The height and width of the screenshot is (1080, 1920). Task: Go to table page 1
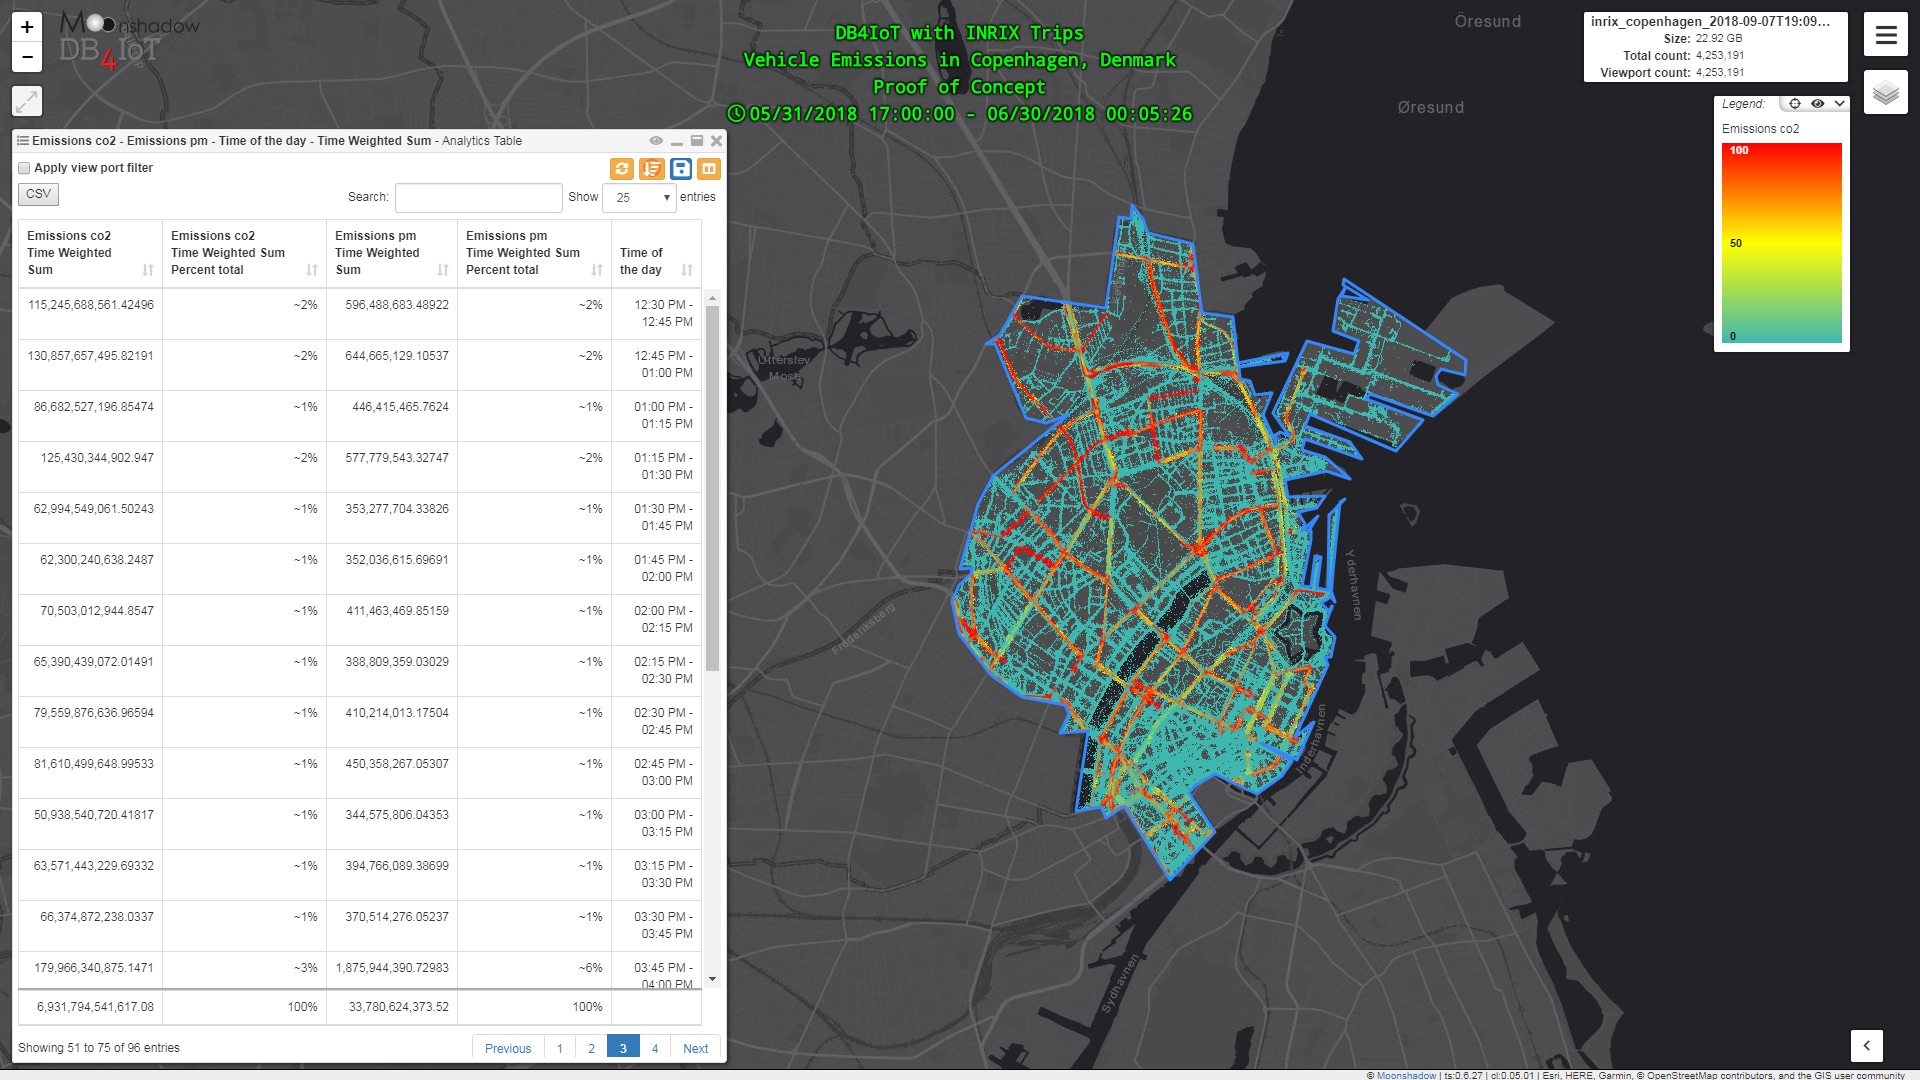pyautogui.click(x=560, y=1048)
